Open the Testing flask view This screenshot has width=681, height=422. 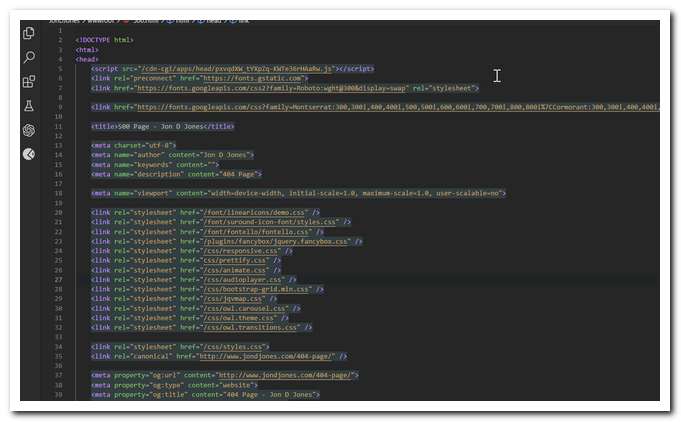pyautogui.click(x=29, y=106)
